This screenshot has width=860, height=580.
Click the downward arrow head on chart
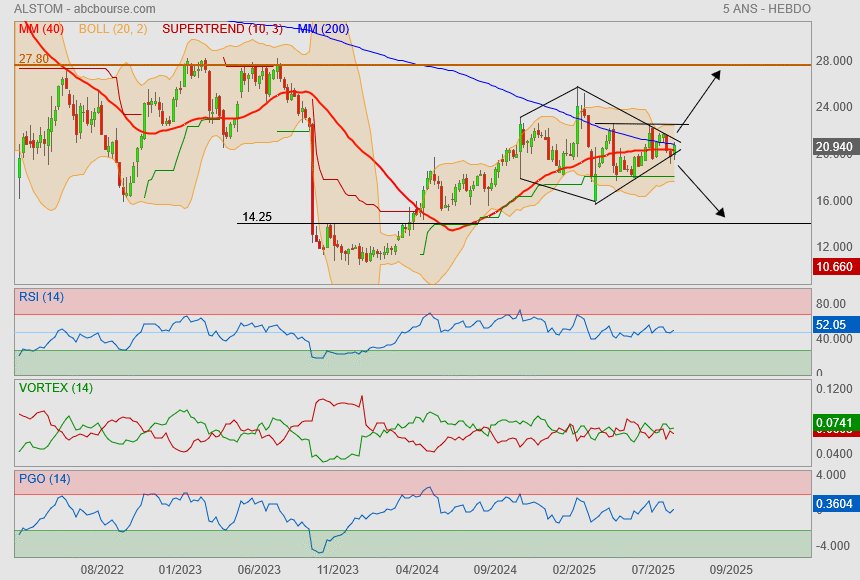(720, 212)
